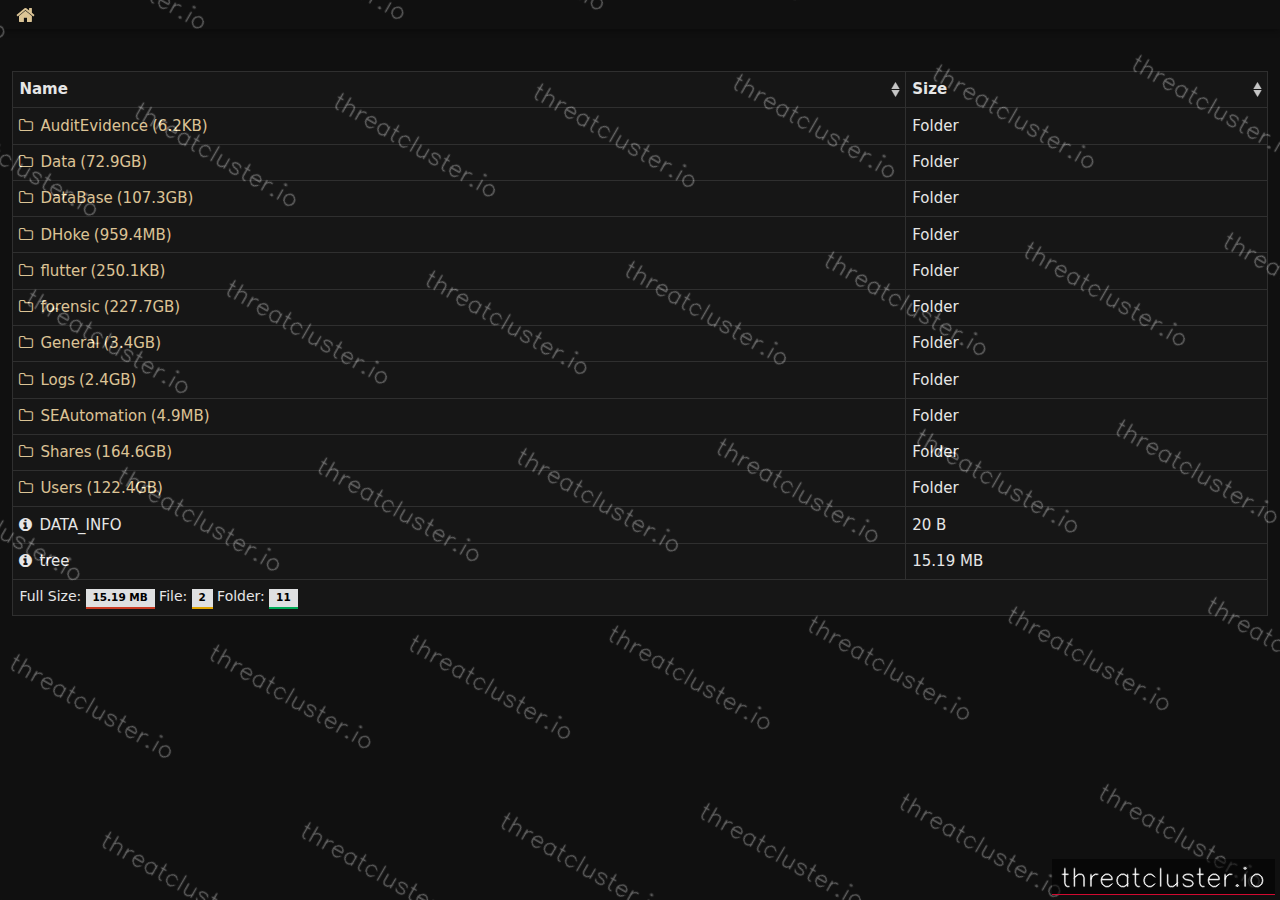The image size is (1280, 900).
Task: Open the tree file
Action: [55, 561]
